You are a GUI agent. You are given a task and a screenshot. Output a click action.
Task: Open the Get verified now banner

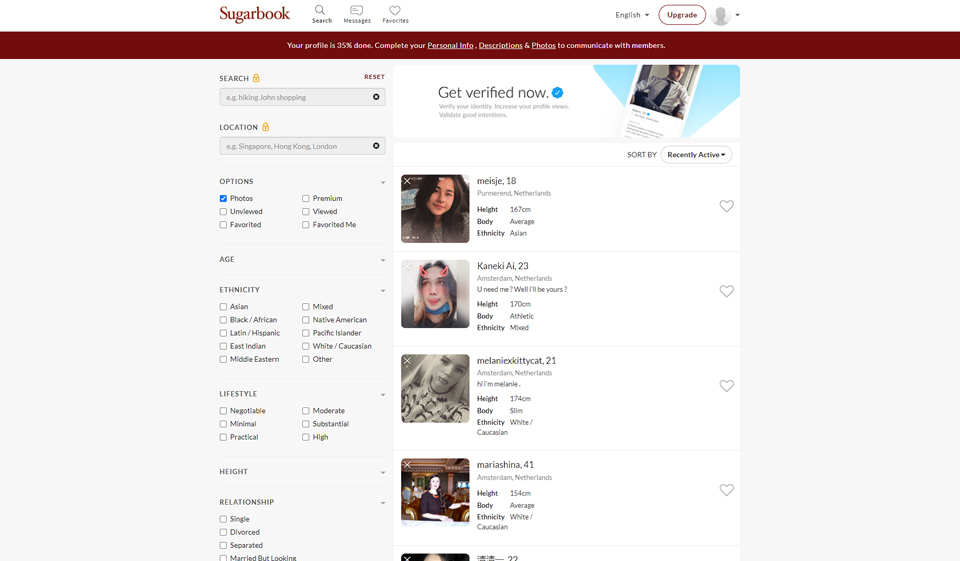pos(566,102)
